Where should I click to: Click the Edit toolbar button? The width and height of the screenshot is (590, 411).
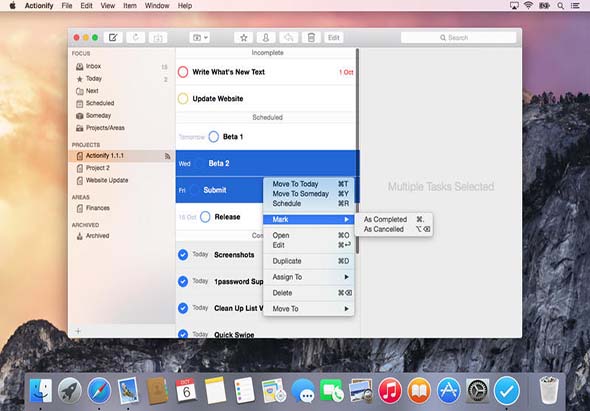334,38
